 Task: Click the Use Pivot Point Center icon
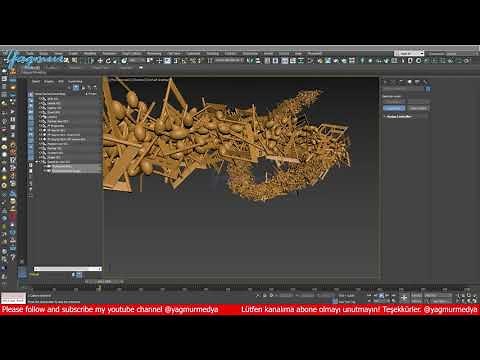(149, 61)
